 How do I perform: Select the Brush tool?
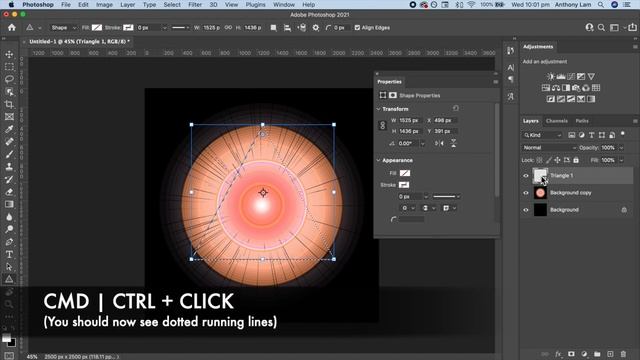click(x=9, y=154)
